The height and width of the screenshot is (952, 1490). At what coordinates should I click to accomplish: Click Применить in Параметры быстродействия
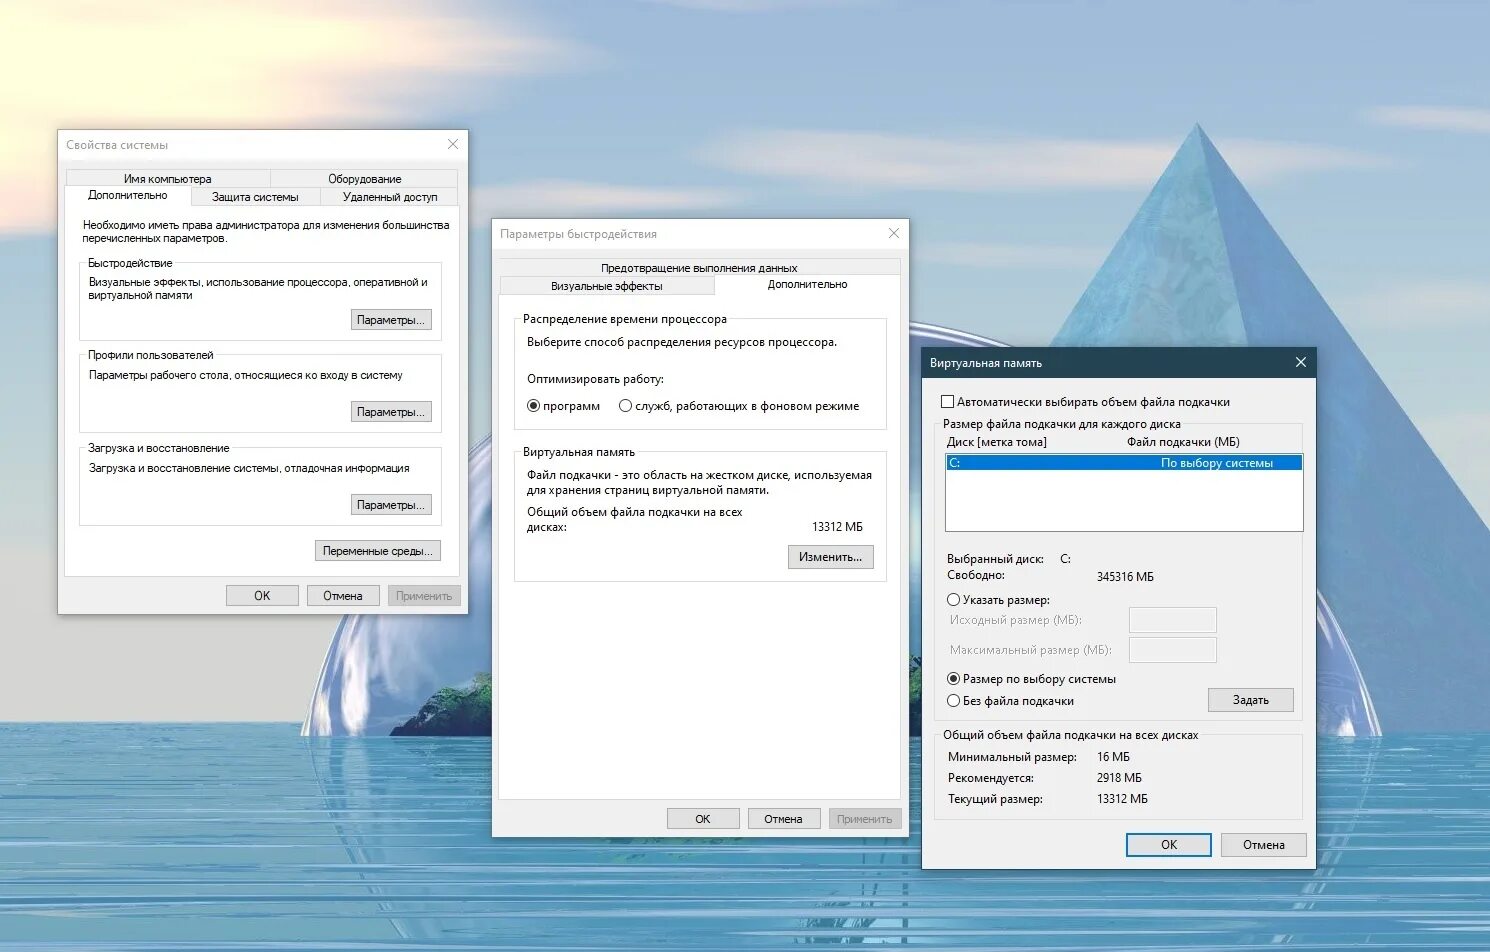(865, 819)
